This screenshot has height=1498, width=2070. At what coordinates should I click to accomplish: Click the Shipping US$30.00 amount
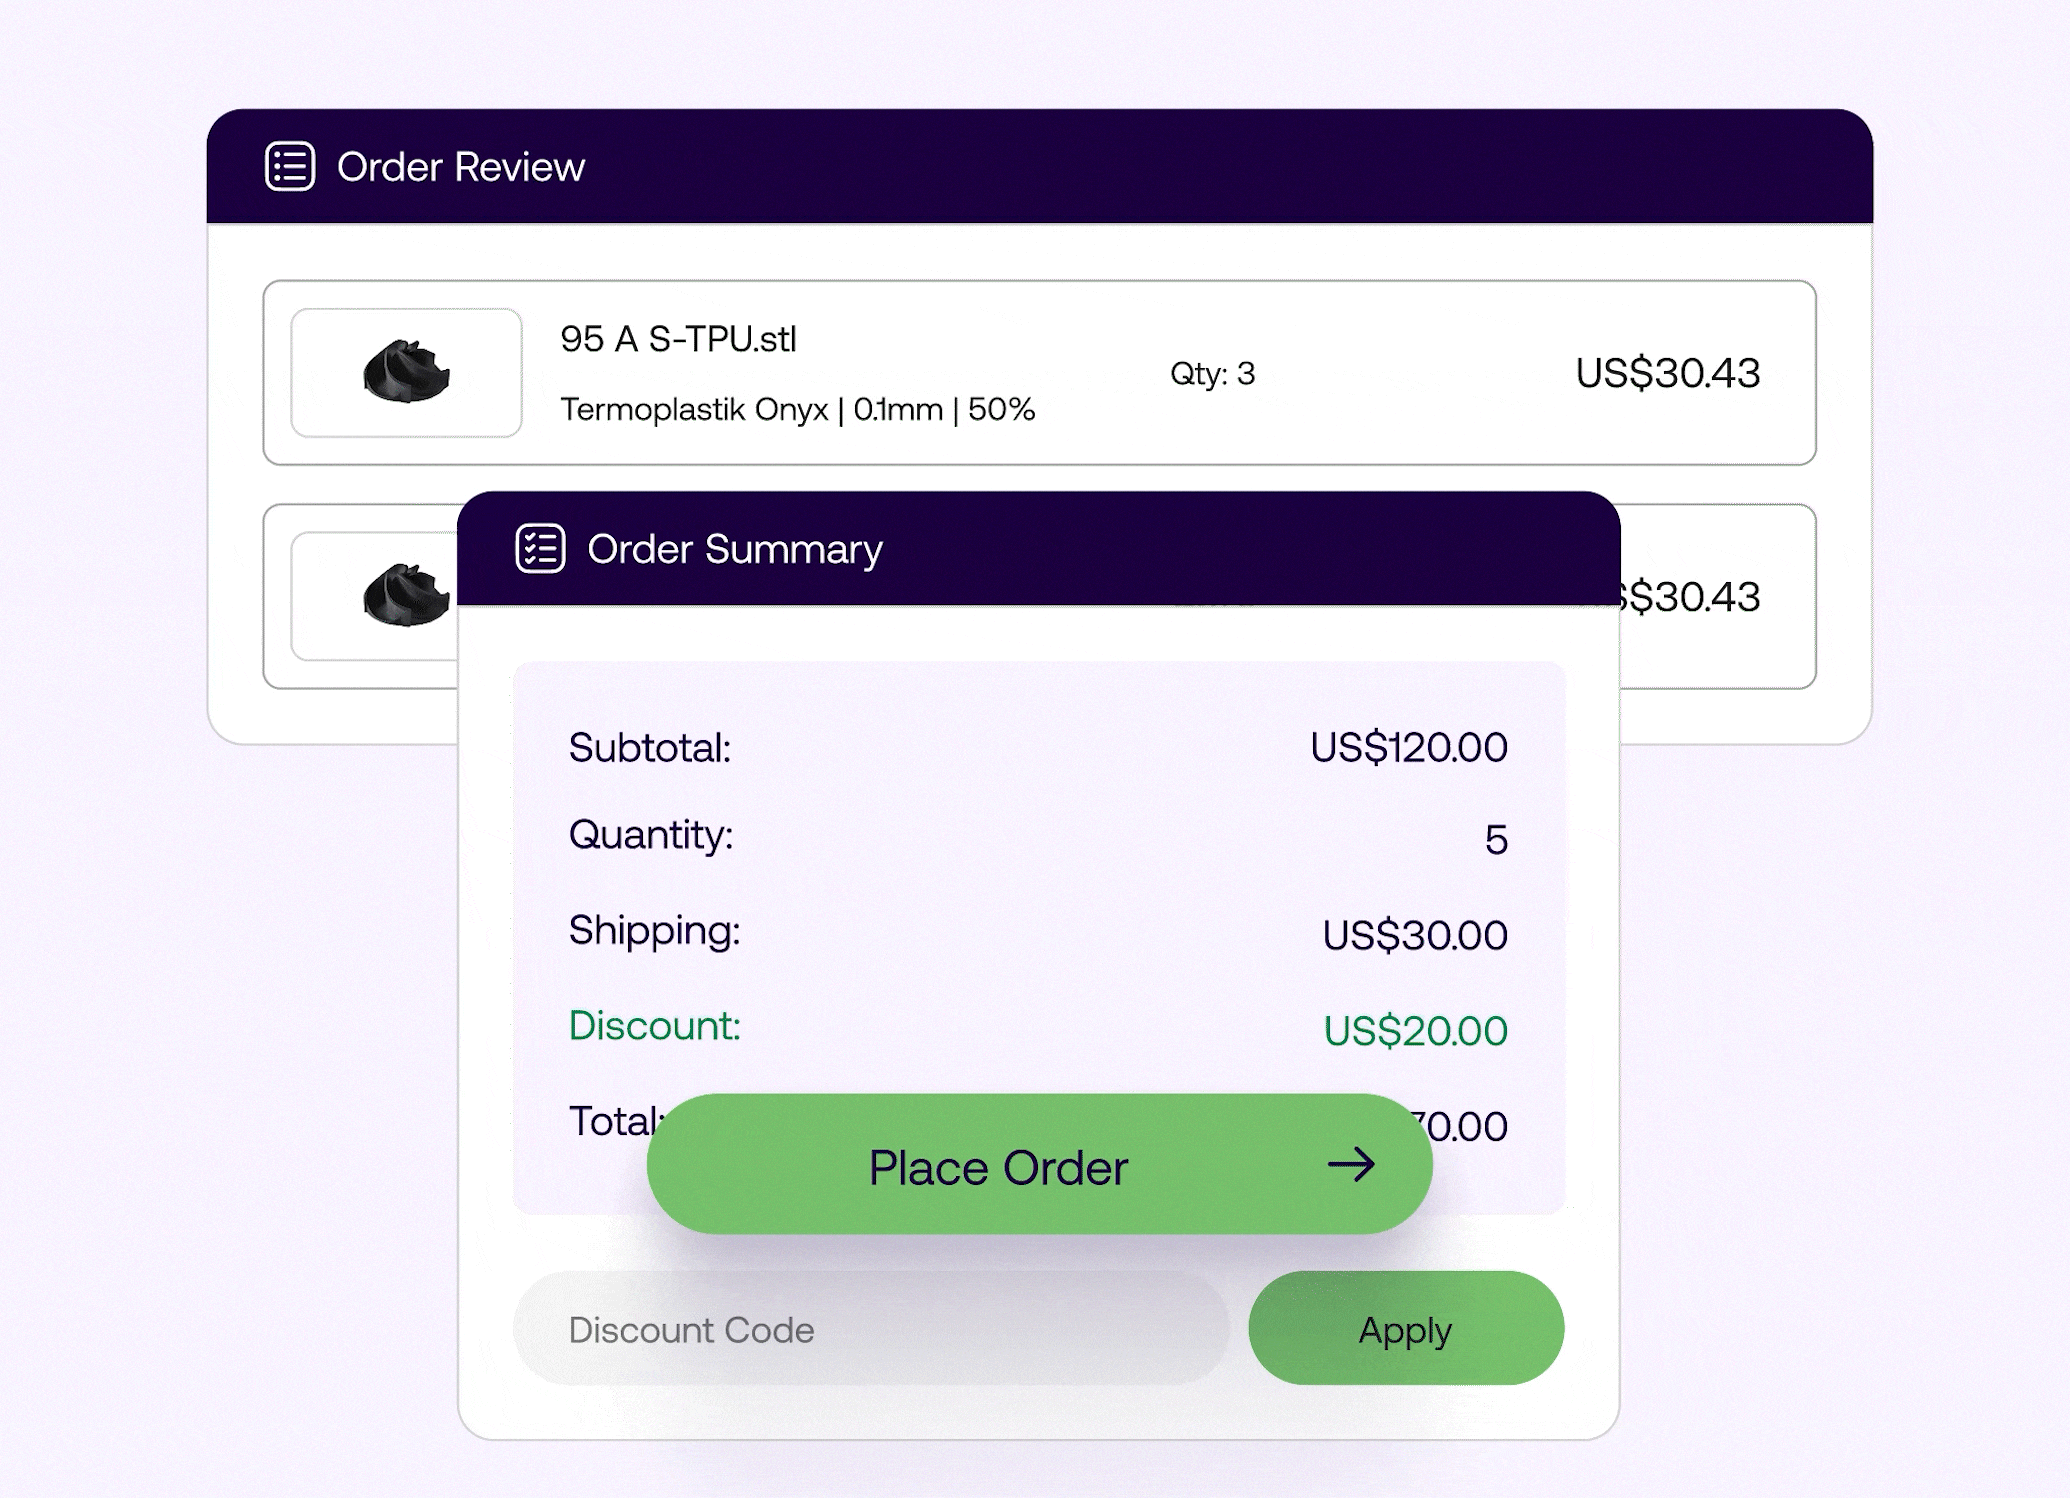pyautogui.click(x=1414, y=935)
